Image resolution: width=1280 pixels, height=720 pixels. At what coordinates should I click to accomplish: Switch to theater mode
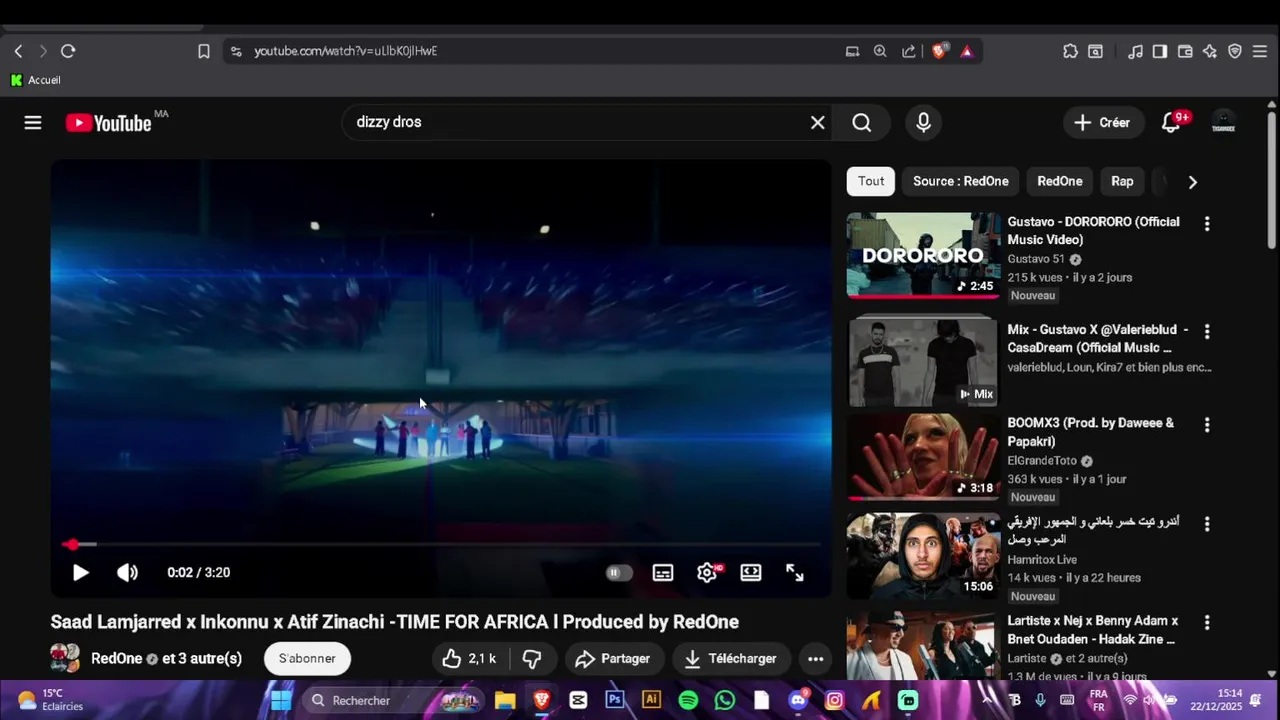(751, 572)
